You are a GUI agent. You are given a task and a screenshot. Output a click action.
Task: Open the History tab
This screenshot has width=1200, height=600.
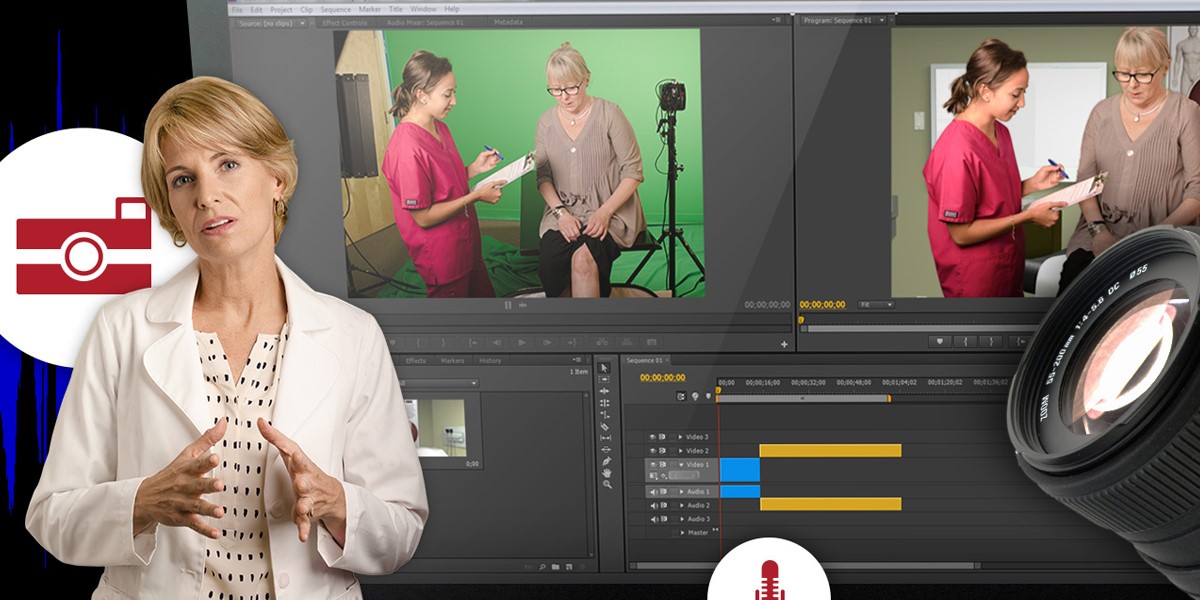point(490,360)
